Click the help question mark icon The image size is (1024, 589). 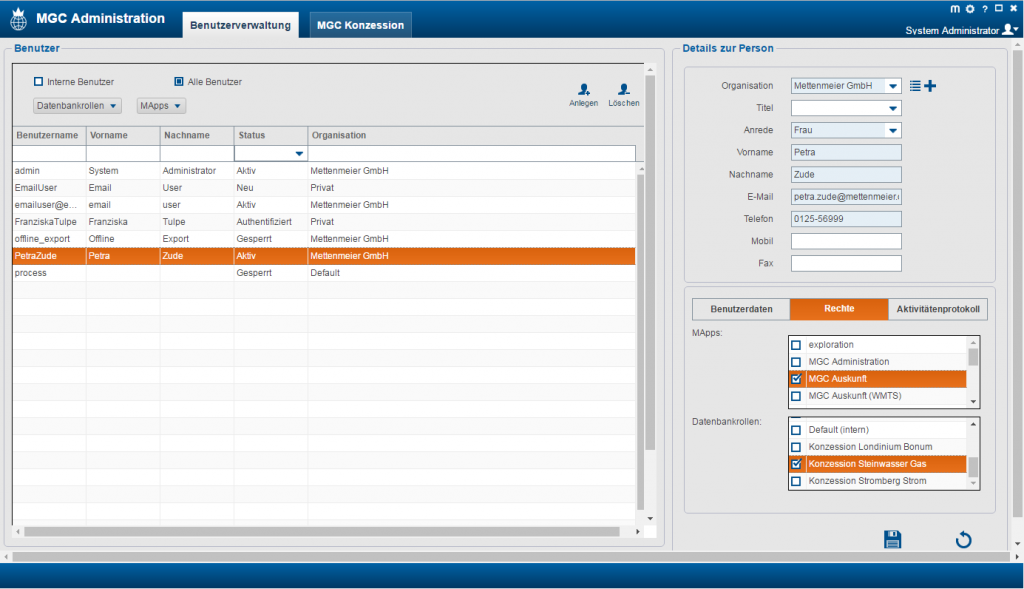[984, 9]
